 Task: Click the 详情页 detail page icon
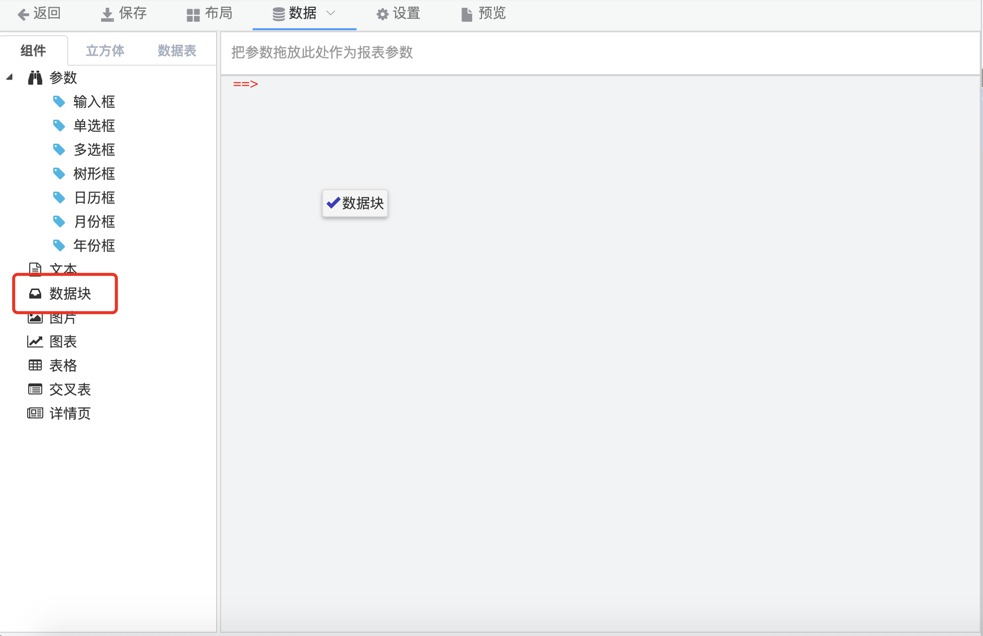tap(35, 414)
